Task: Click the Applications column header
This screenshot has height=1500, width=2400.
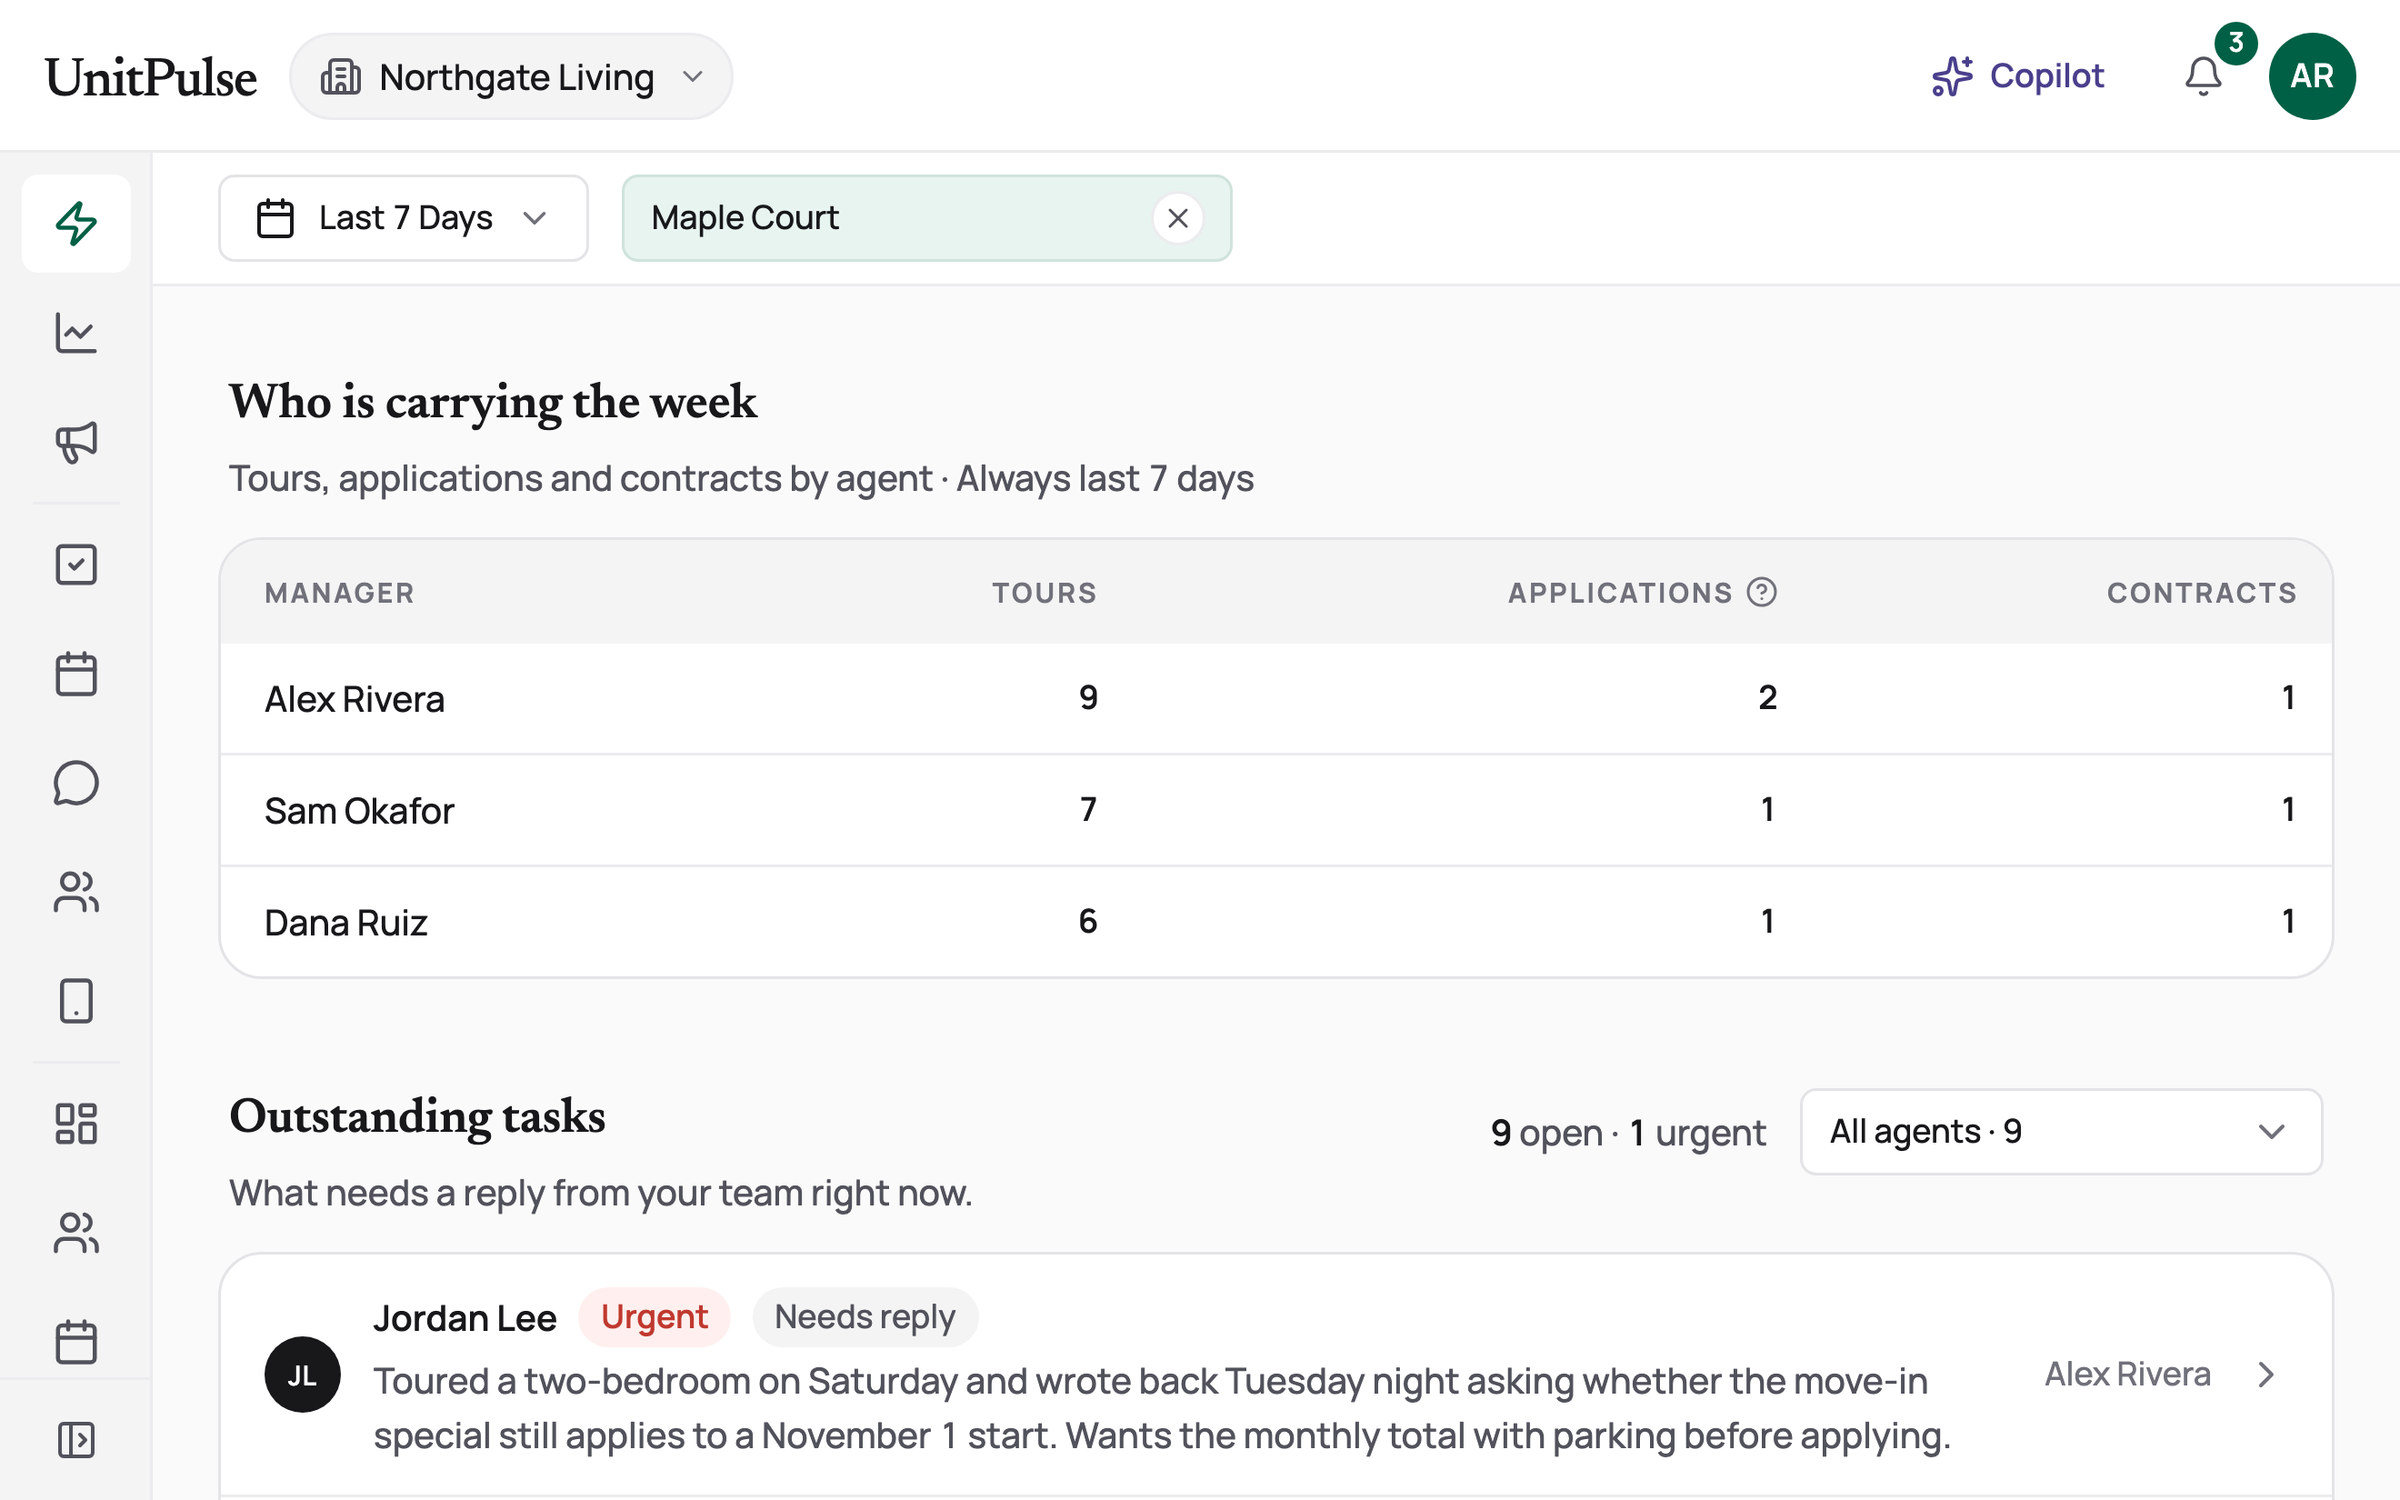Action: (x=1620, y=593)
